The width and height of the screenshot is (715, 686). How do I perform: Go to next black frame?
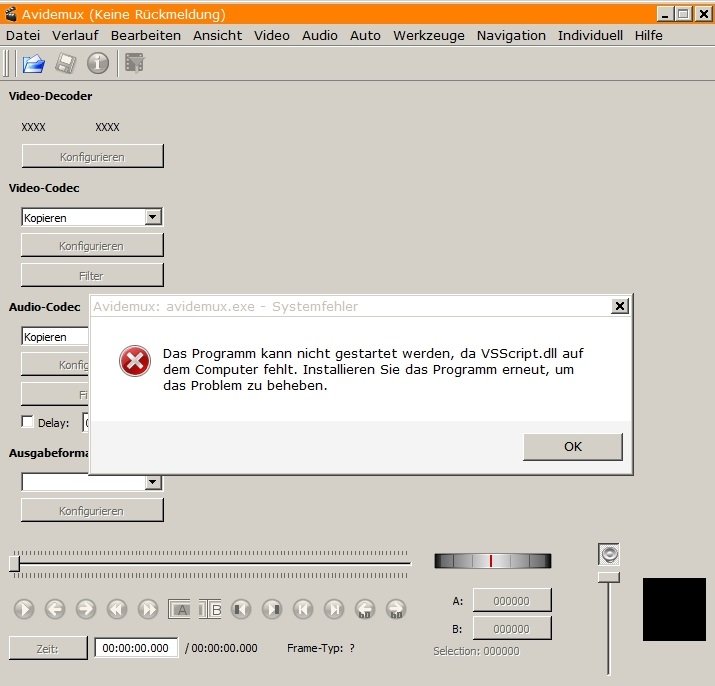(x=272, y=609)
